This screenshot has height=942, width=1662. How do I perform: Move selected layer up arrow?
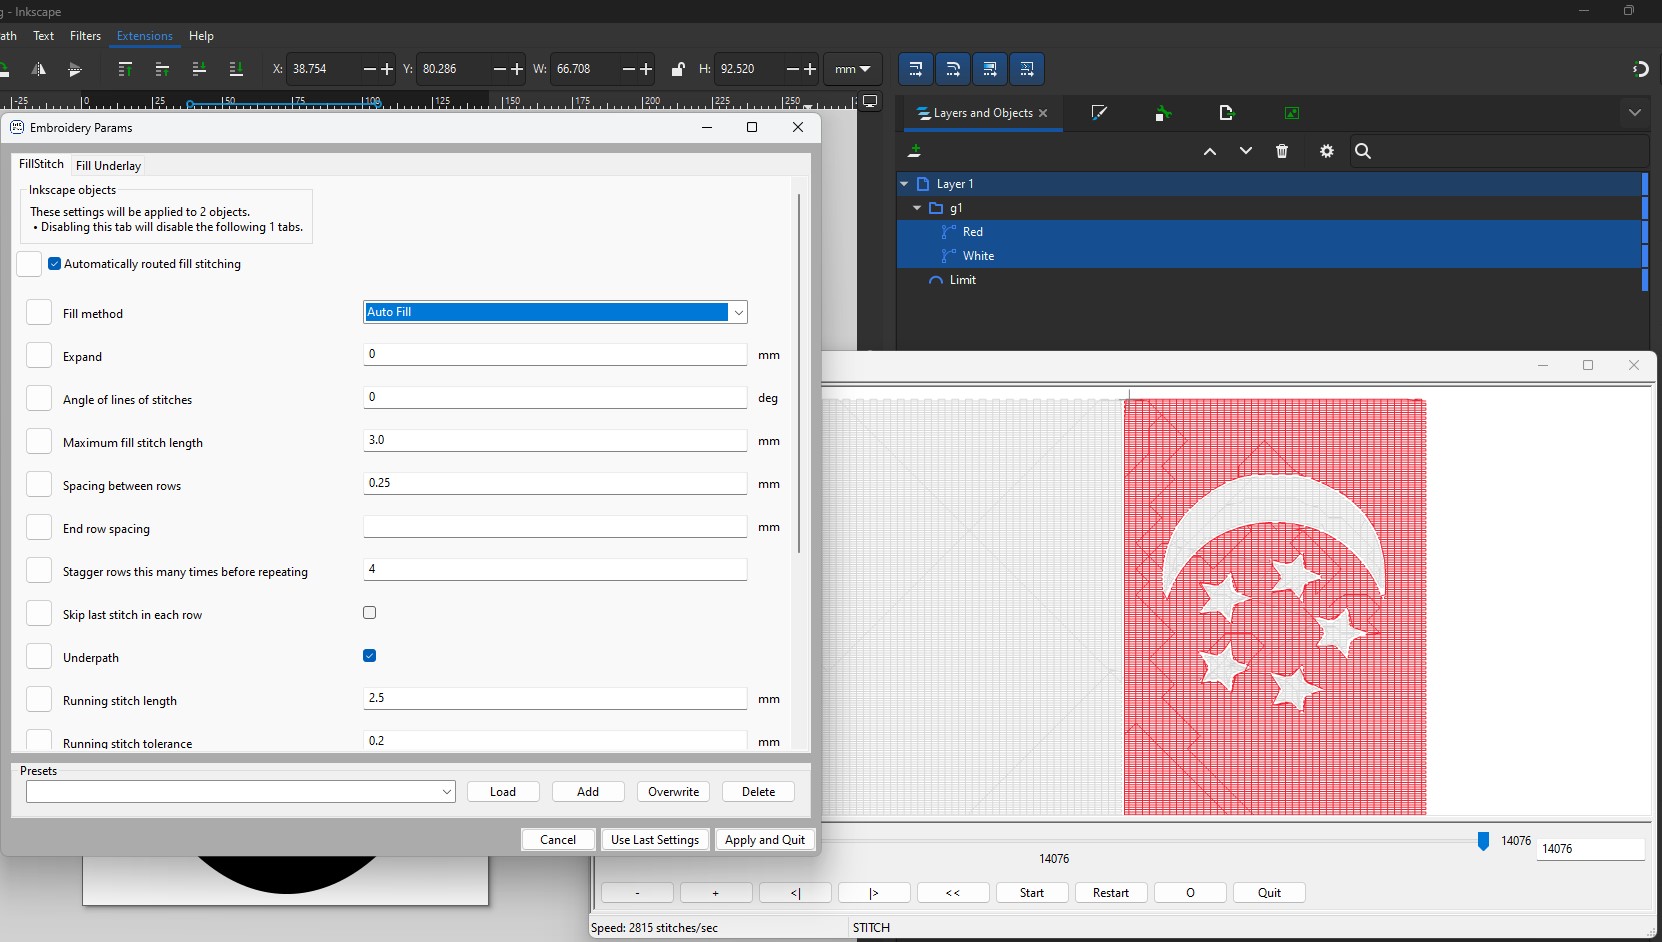[x=1210, y=151]
